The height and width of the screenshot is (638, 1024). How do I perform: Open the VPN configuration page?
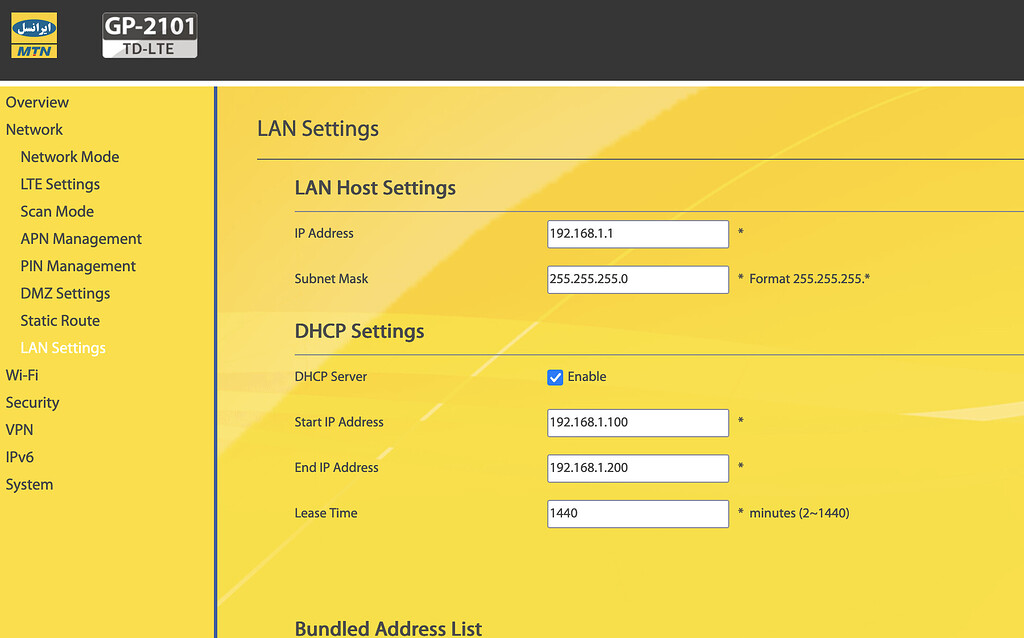(x=19, y=429)
